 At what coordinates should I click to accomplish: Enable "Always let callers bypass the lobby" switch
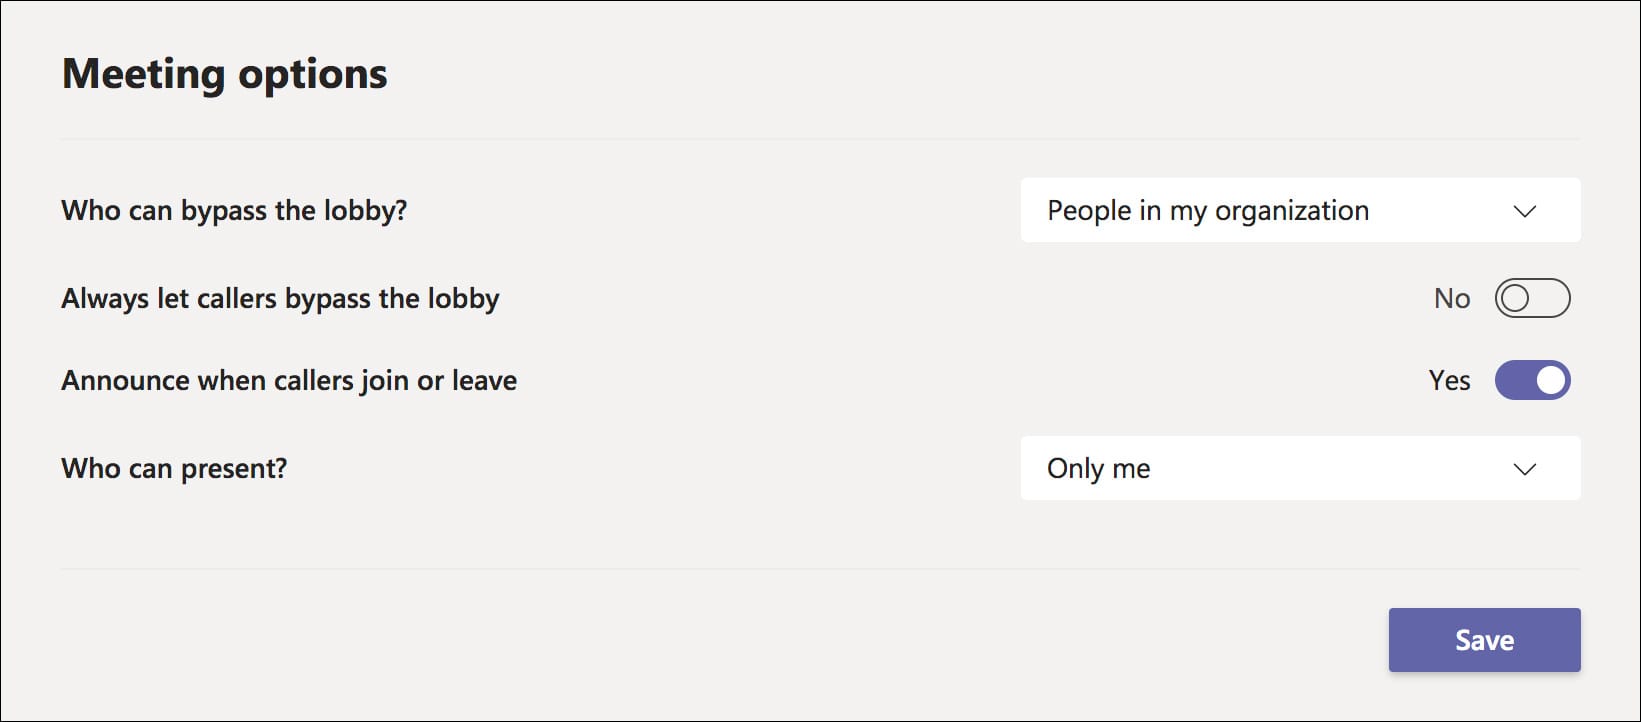pyautogui.click(x=1532, y=298)
